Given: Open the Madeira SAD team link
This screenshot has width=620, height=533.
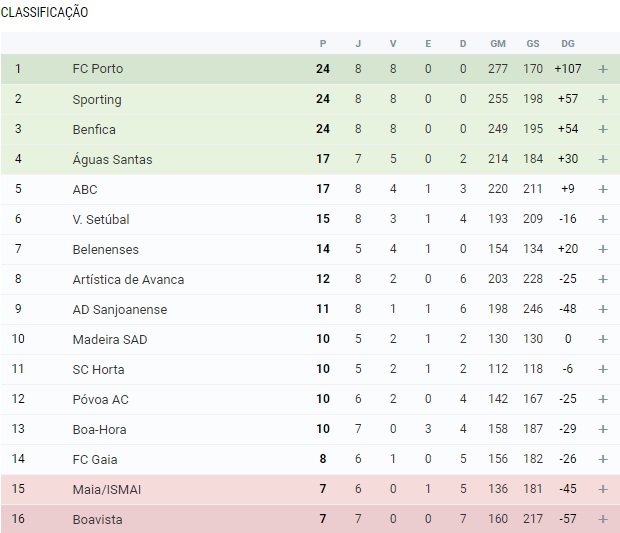Looking at the screenshot, I should (109, 340).
